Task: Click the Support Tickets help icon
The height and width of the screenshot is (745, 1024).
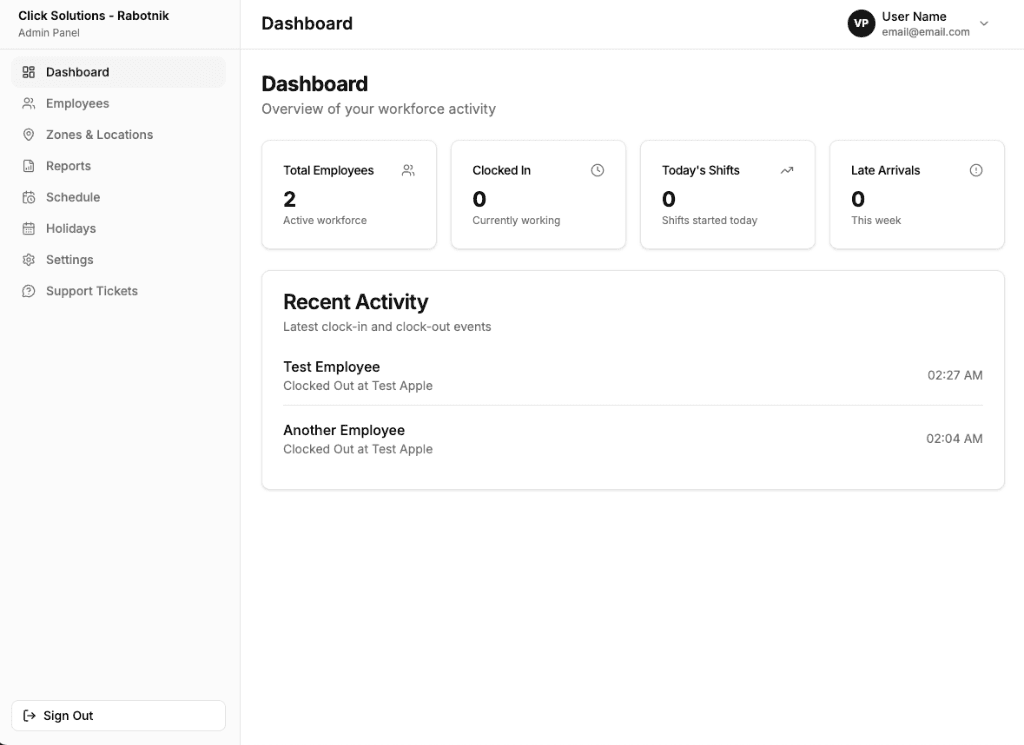Action: (x=27, y=291)
